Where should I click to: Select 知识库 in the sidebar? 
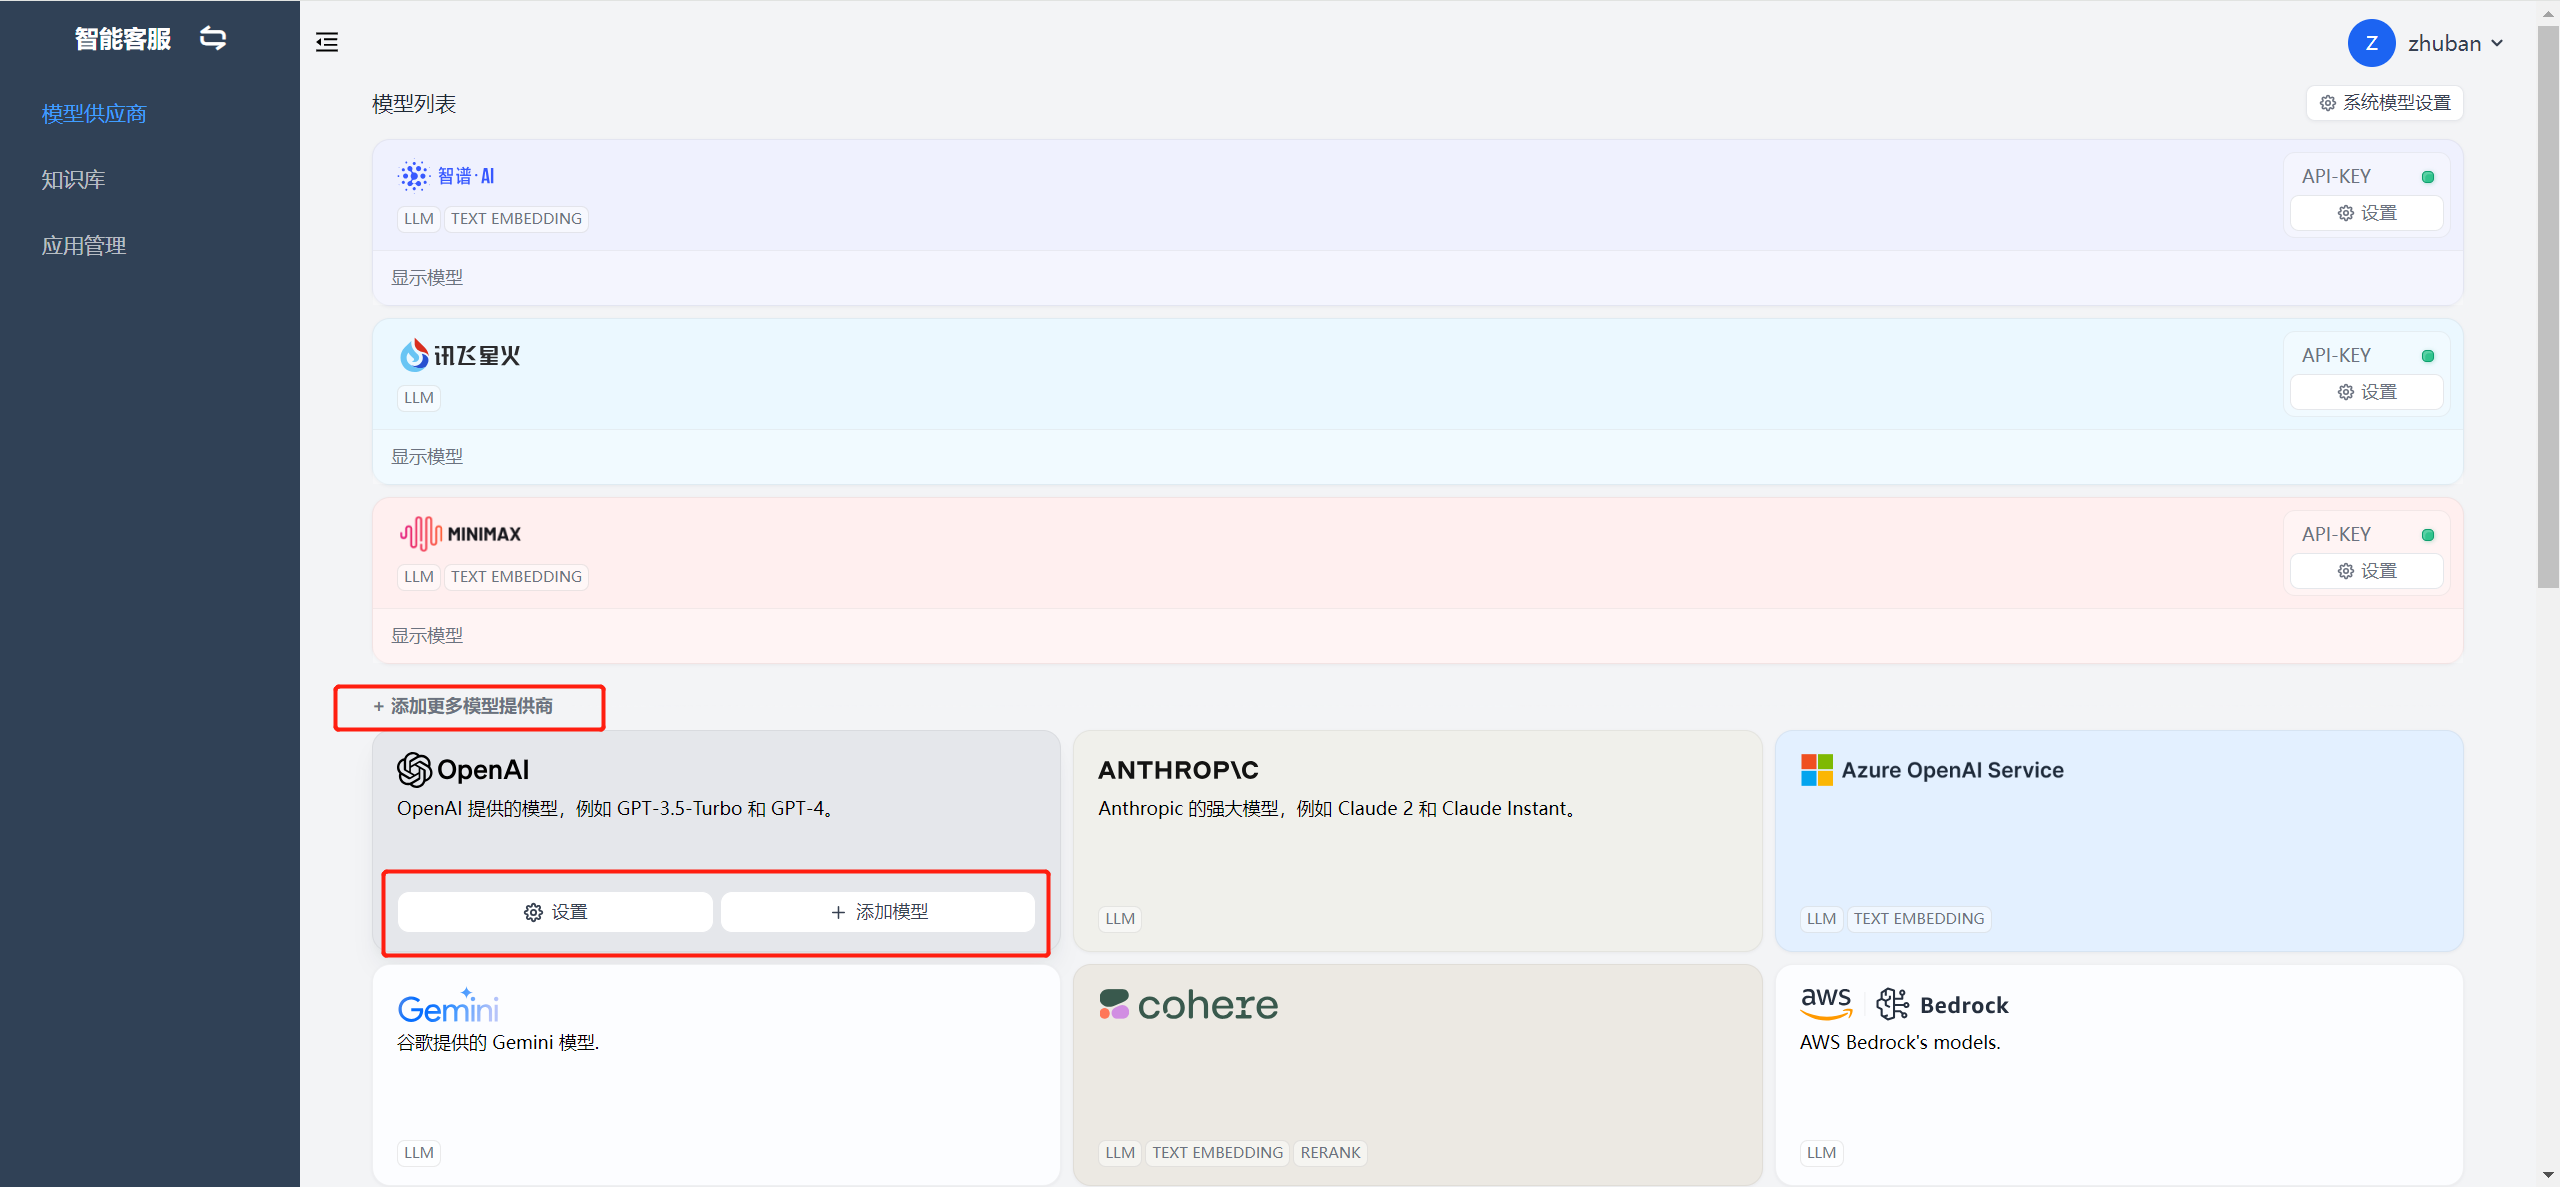click(73, 180)
